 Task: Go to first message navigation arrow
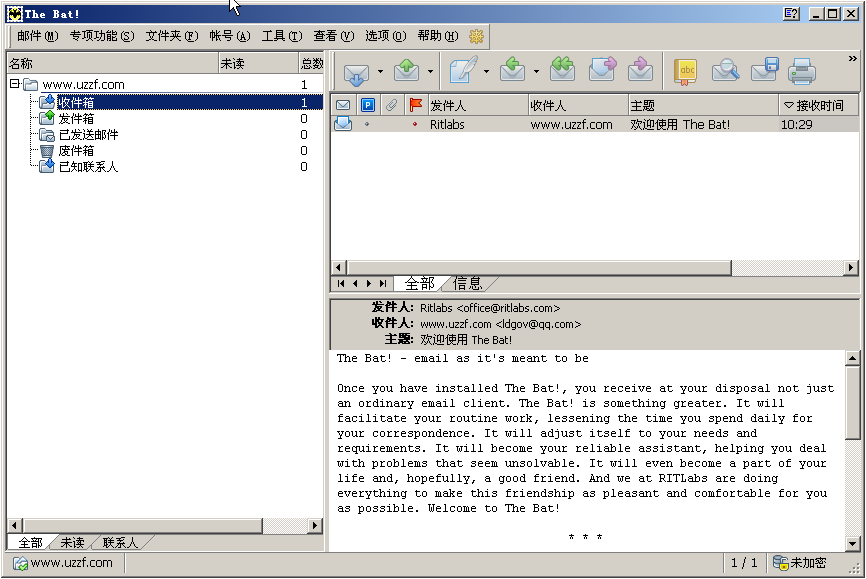click(x=341, y=283)
